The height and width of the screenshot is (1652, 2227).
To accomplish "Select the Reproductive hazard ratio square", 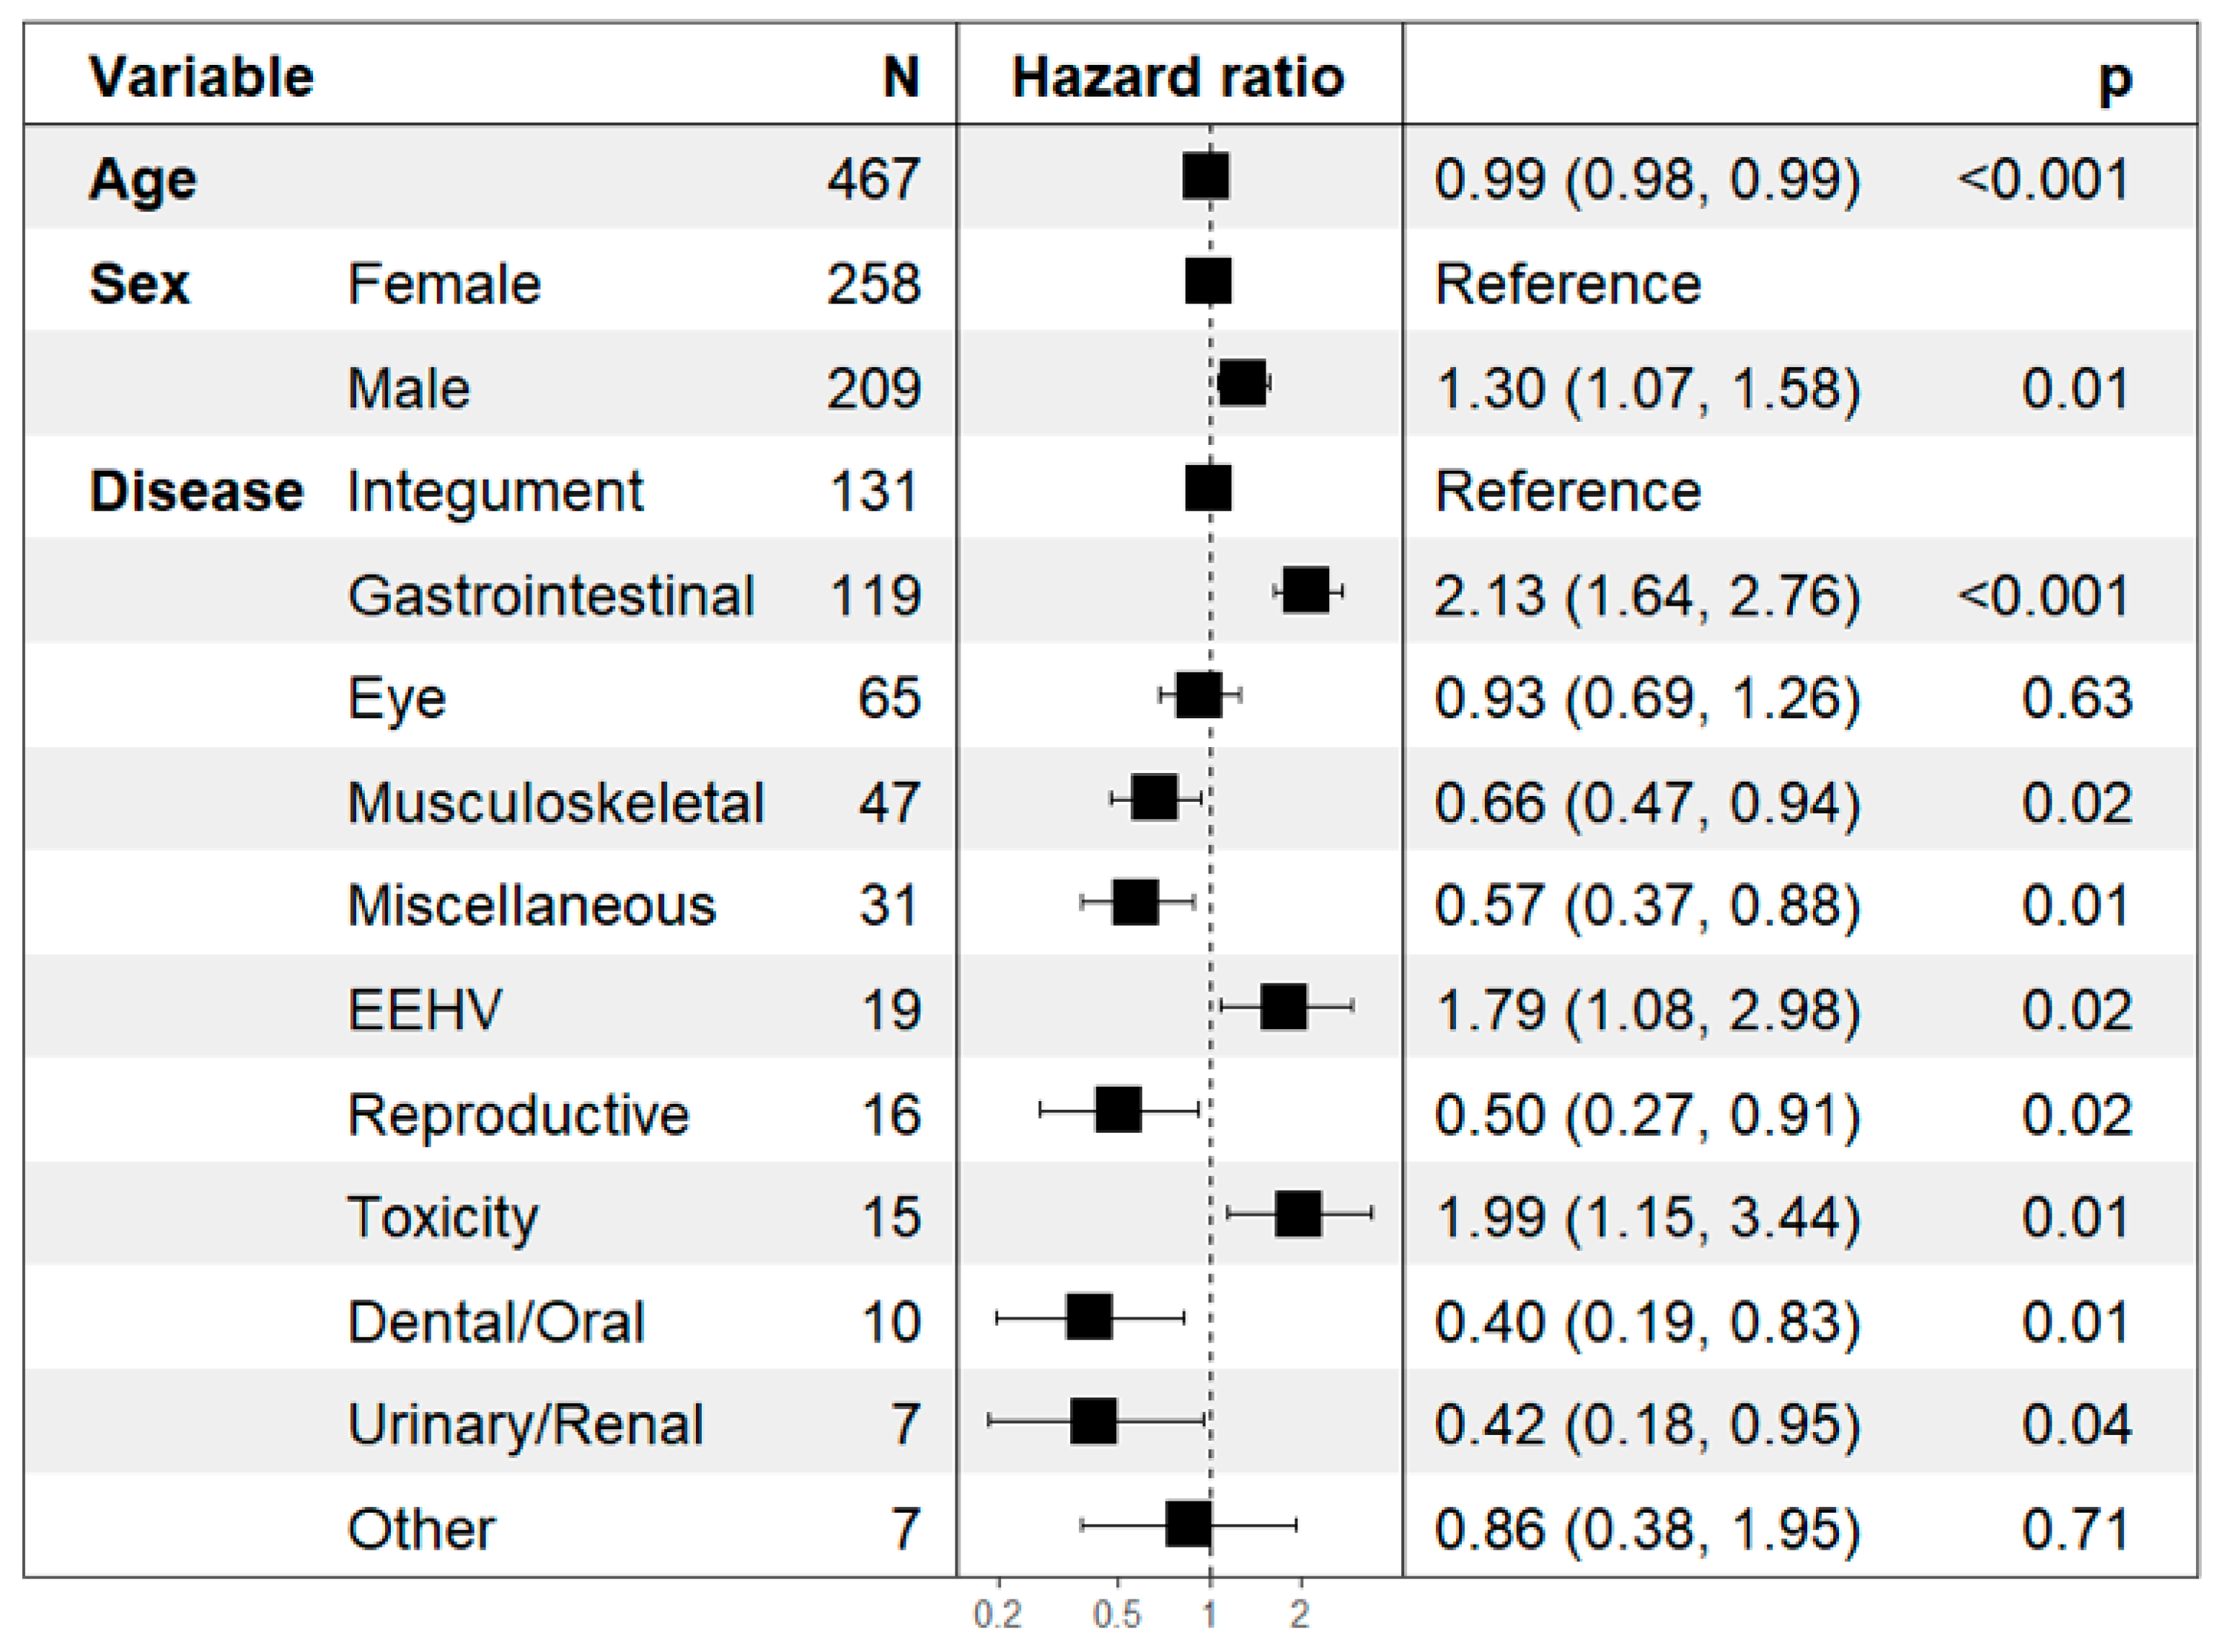I will click(1118, 1110).
